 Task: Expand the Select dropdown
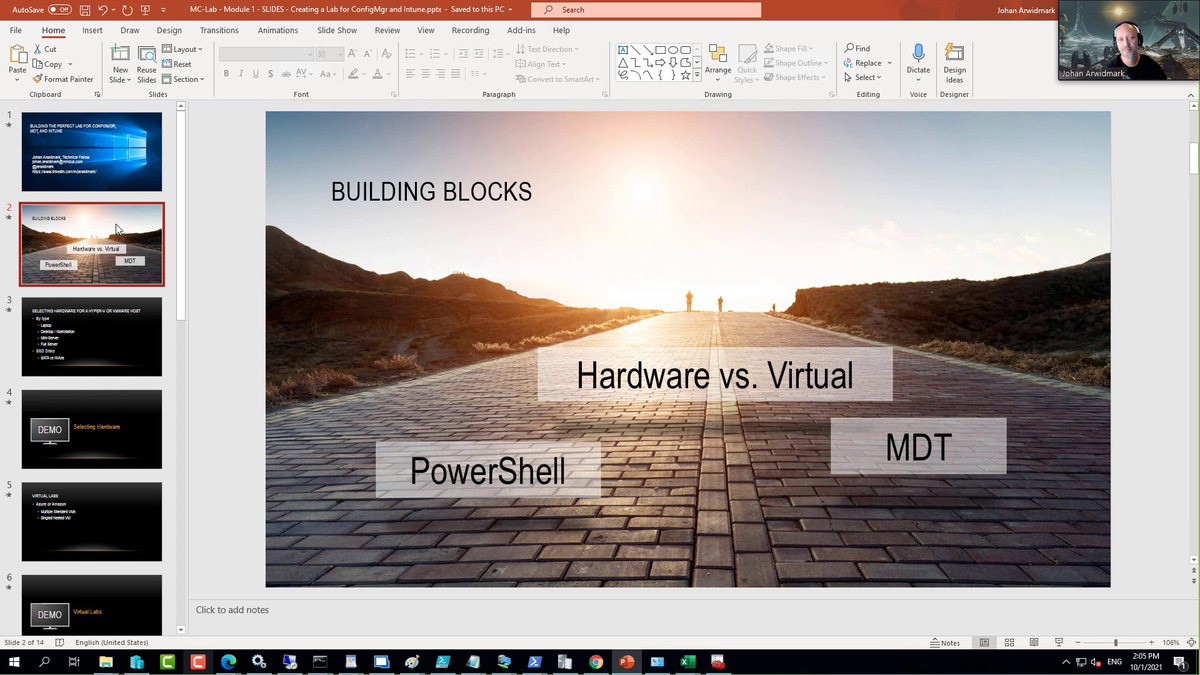[865, 77]
